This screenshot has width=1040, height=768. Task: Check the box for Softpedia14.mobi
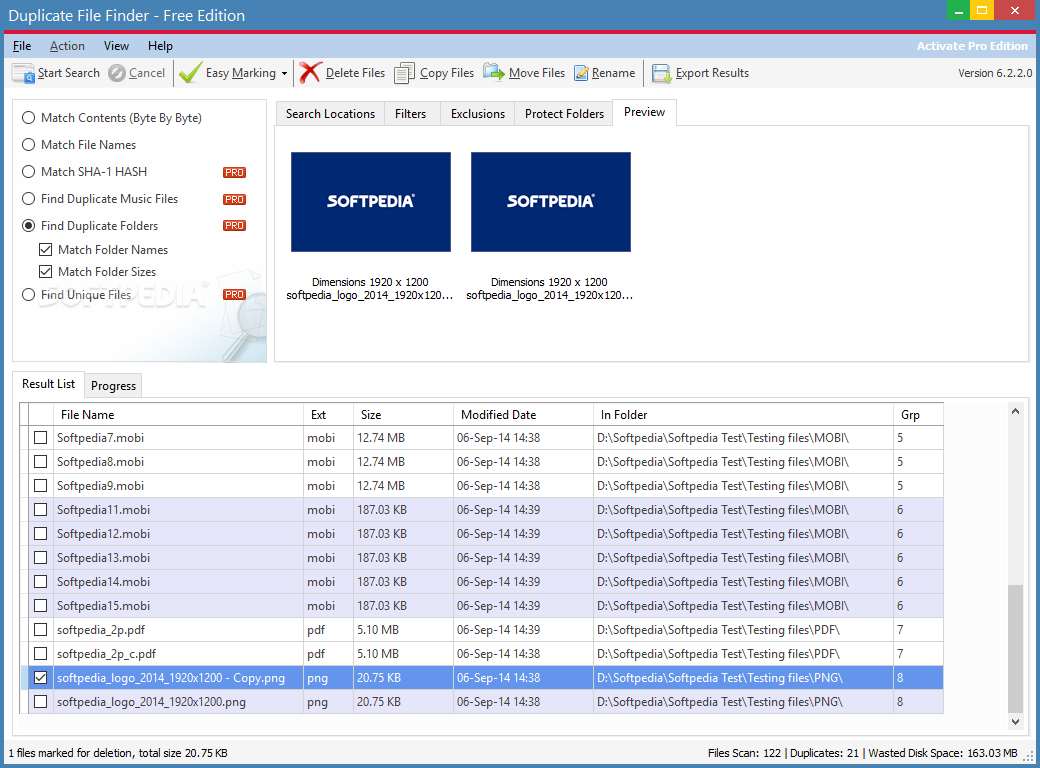40,582
